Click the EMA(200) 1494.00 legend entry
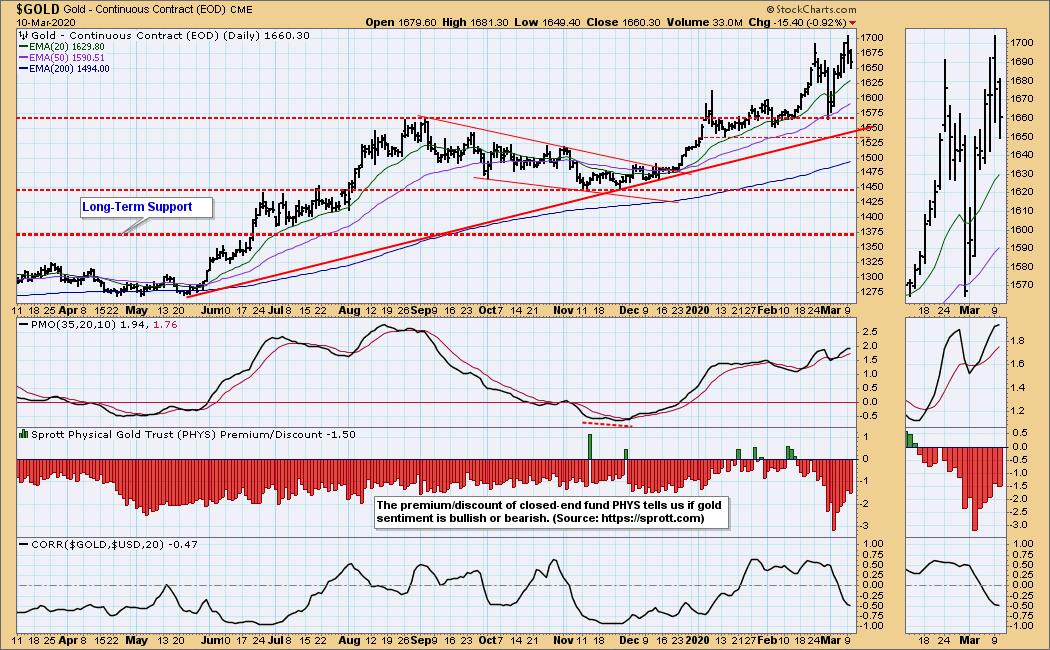Image resolution: width=1050 pixels, height=650 pixels. click(69, 68)
